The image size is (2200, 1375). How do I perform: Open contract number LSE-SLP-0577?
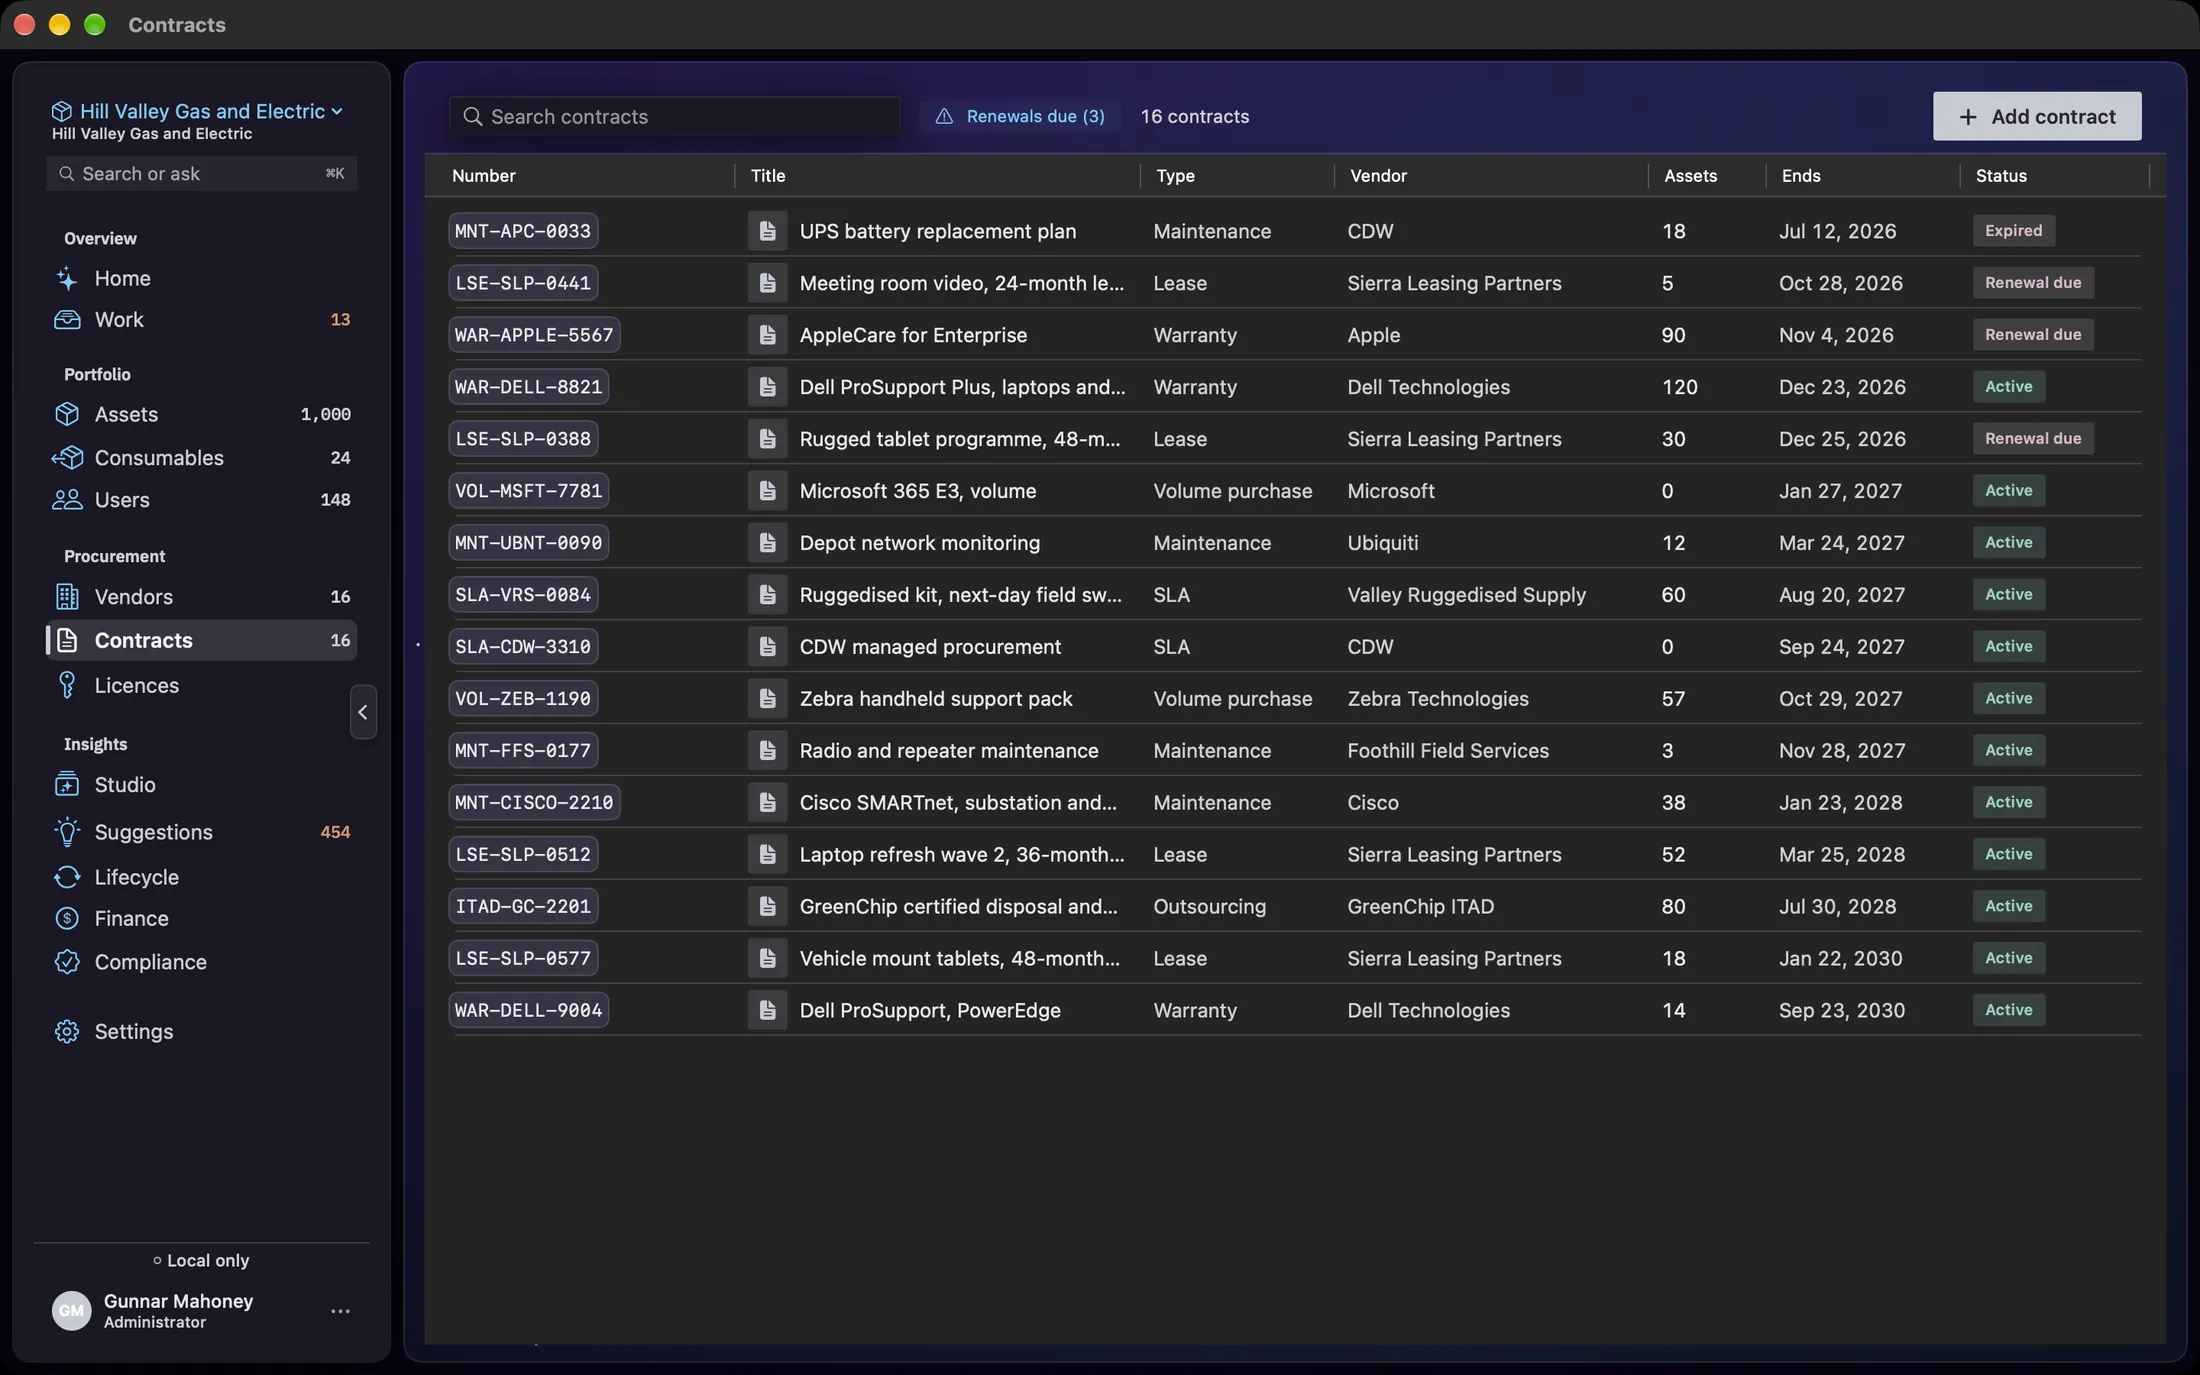523,959
